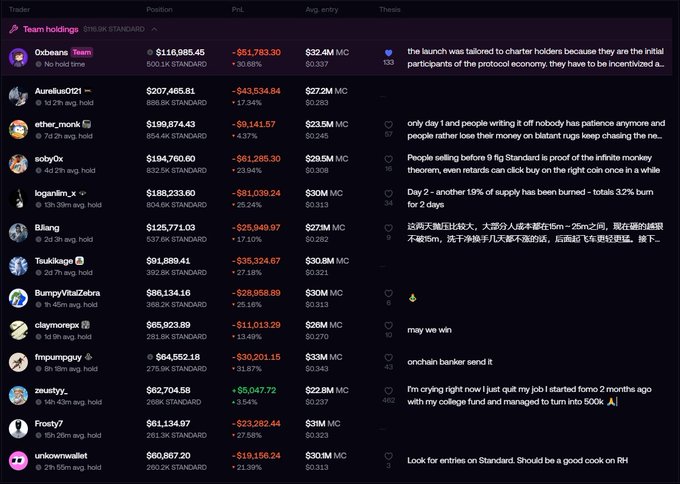Open BJiang avatar
Image resolution: width=680 pixels, height=484 pixels.
(18, 233)
